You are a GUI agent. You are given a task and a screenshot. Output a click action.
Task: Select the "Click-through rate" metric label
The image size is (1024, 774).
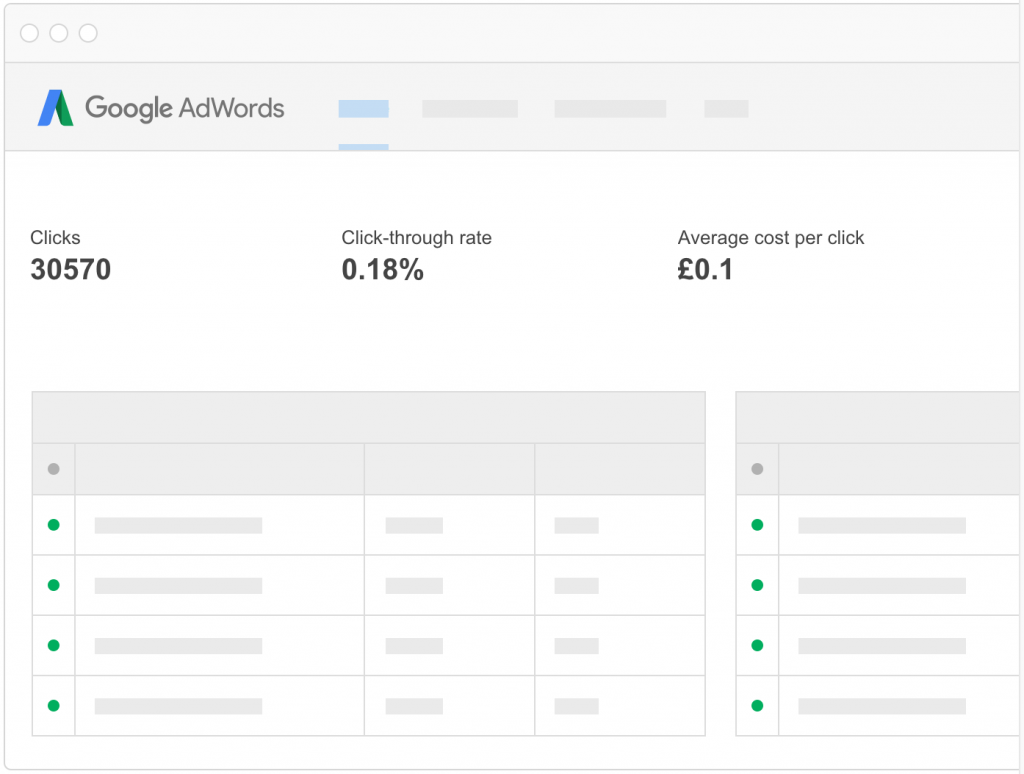pos(417,238)
